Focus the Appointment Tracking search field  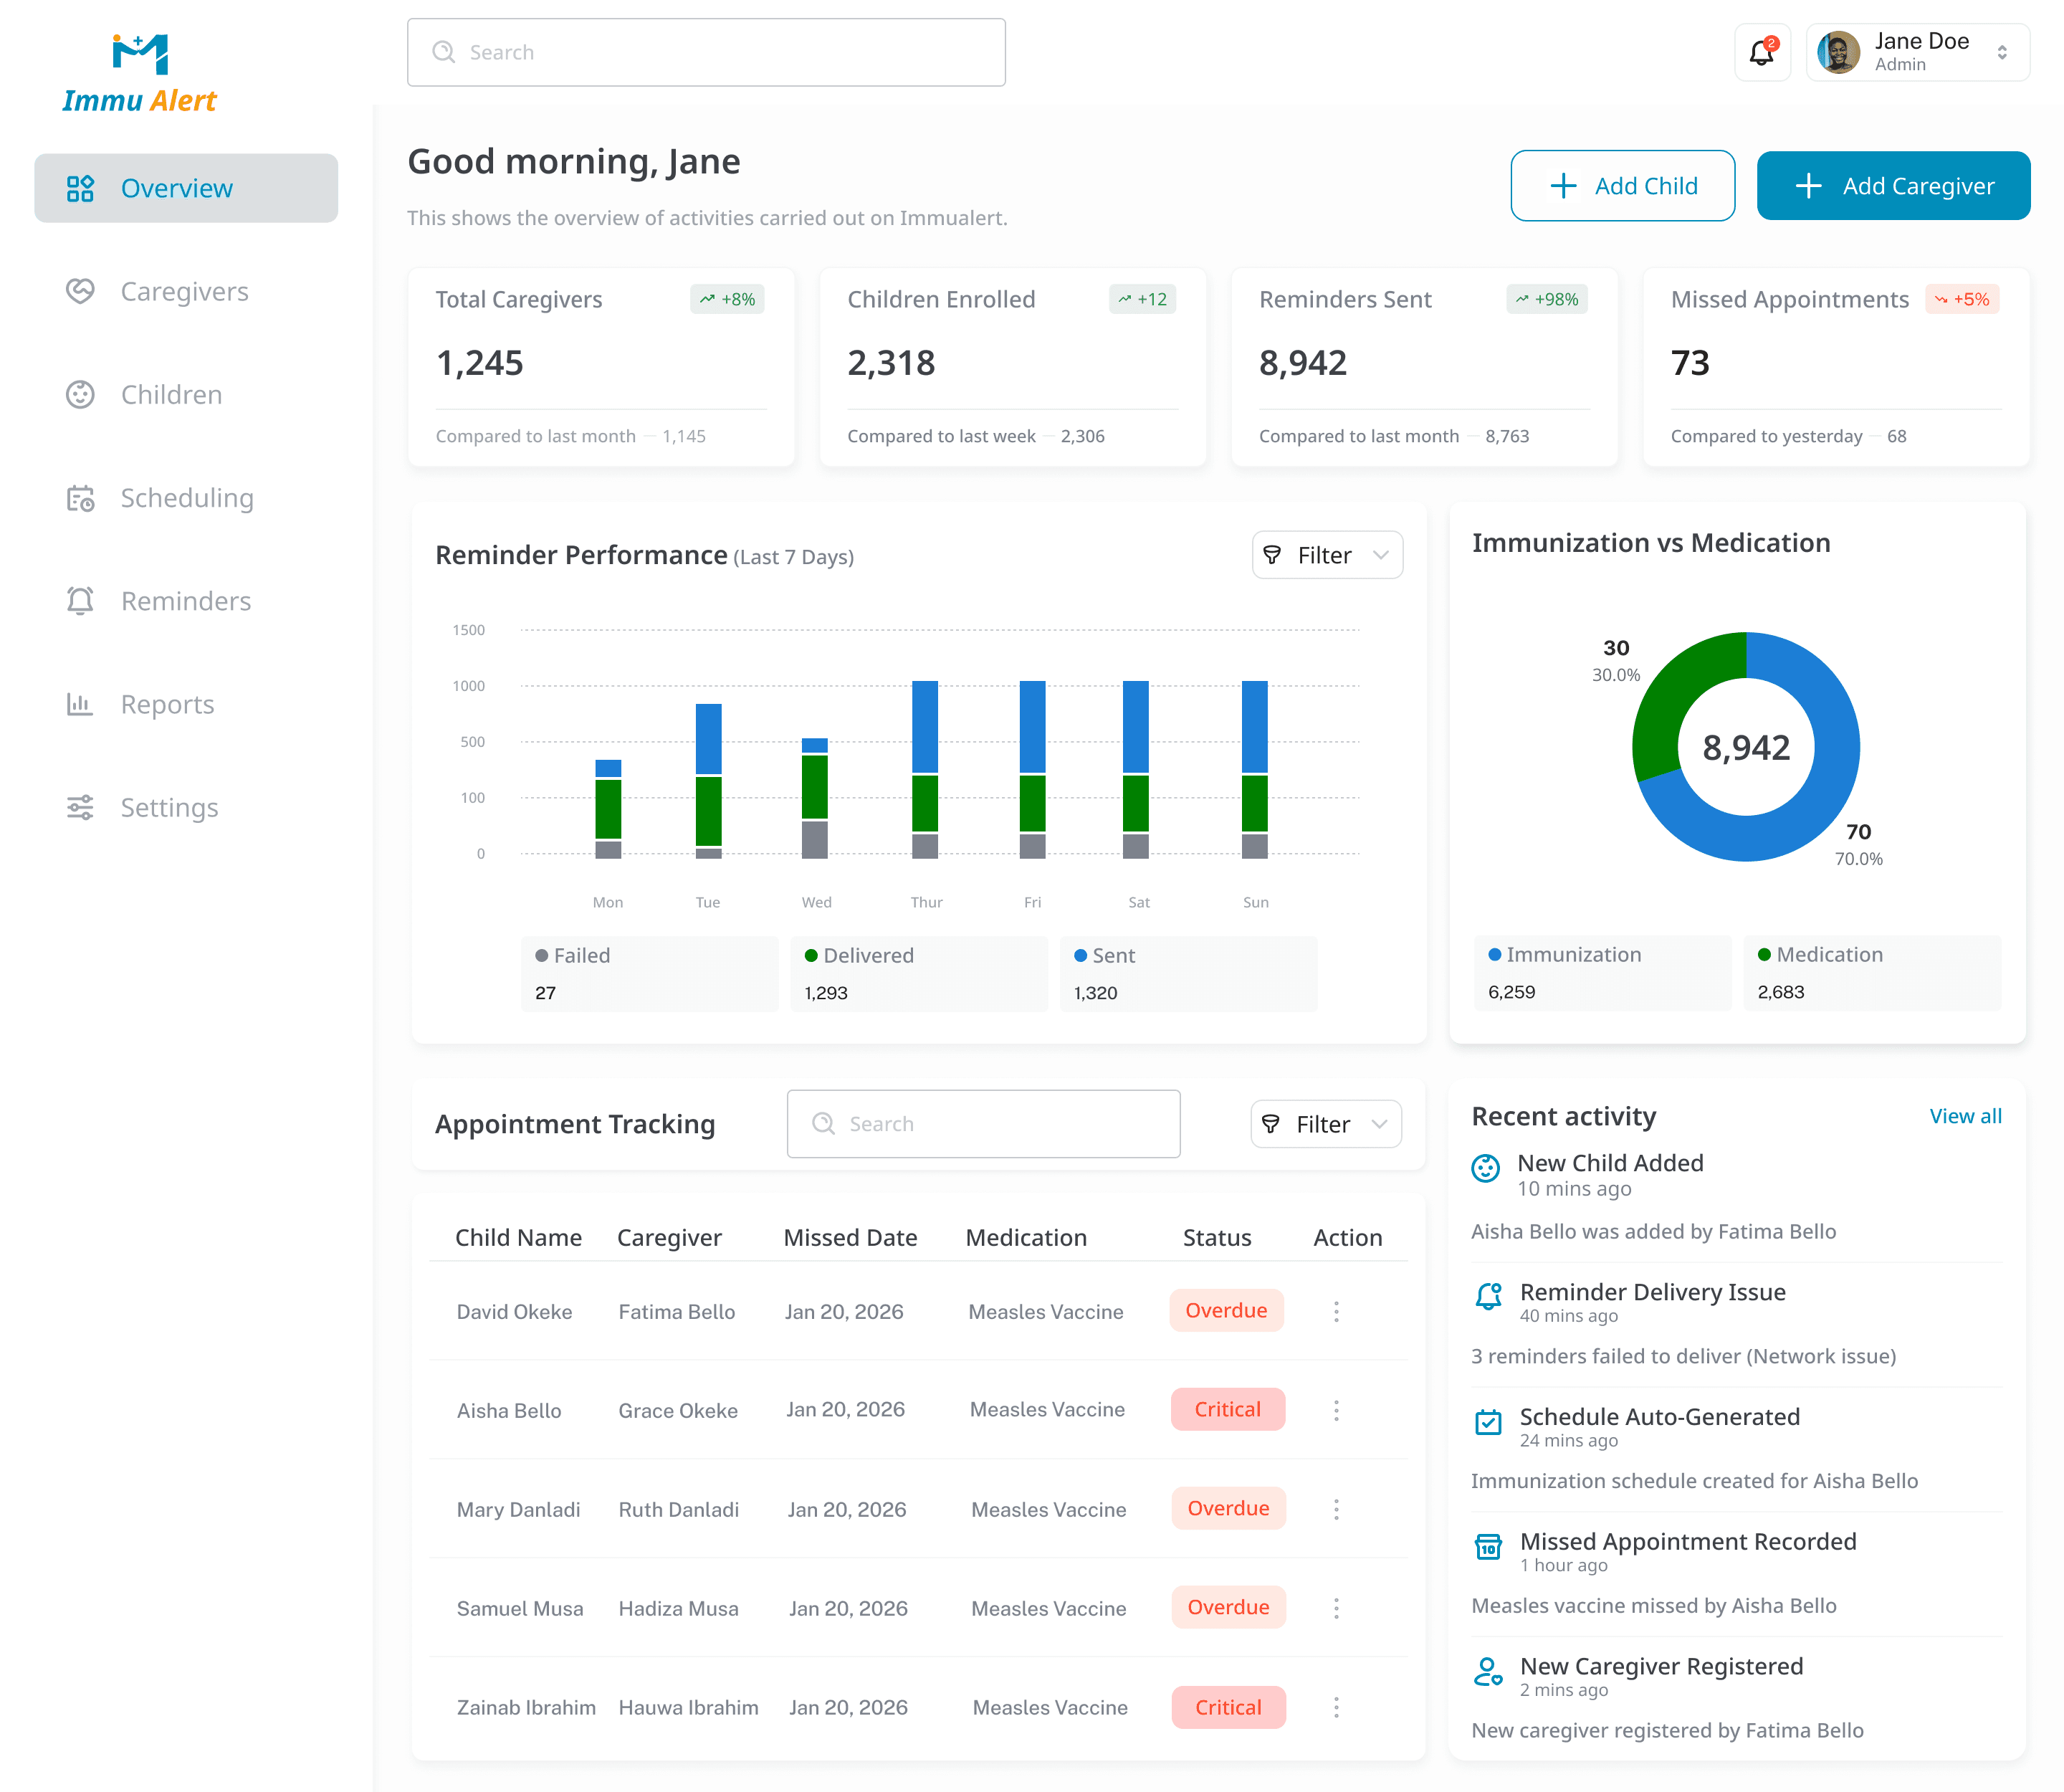click(983, 1124)
